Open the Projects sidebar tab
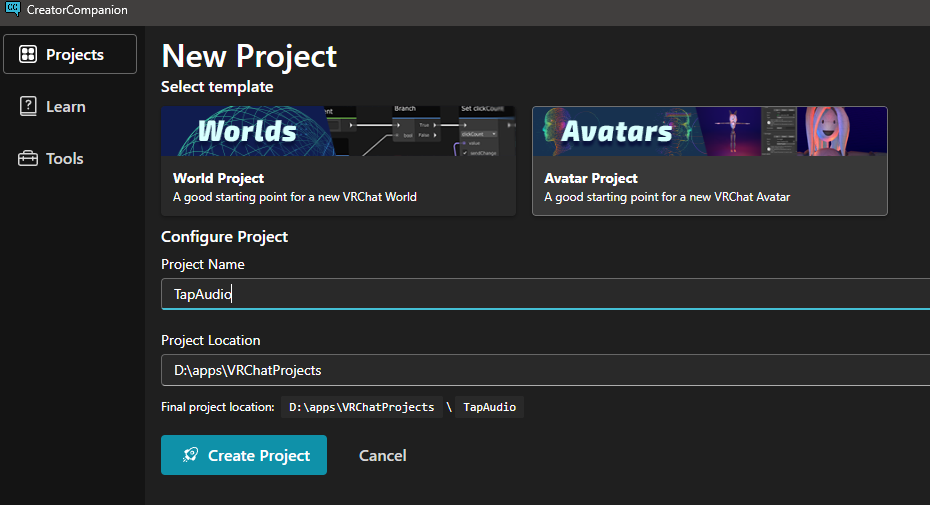Screen dimensions: 930x505 pos(70,54)
